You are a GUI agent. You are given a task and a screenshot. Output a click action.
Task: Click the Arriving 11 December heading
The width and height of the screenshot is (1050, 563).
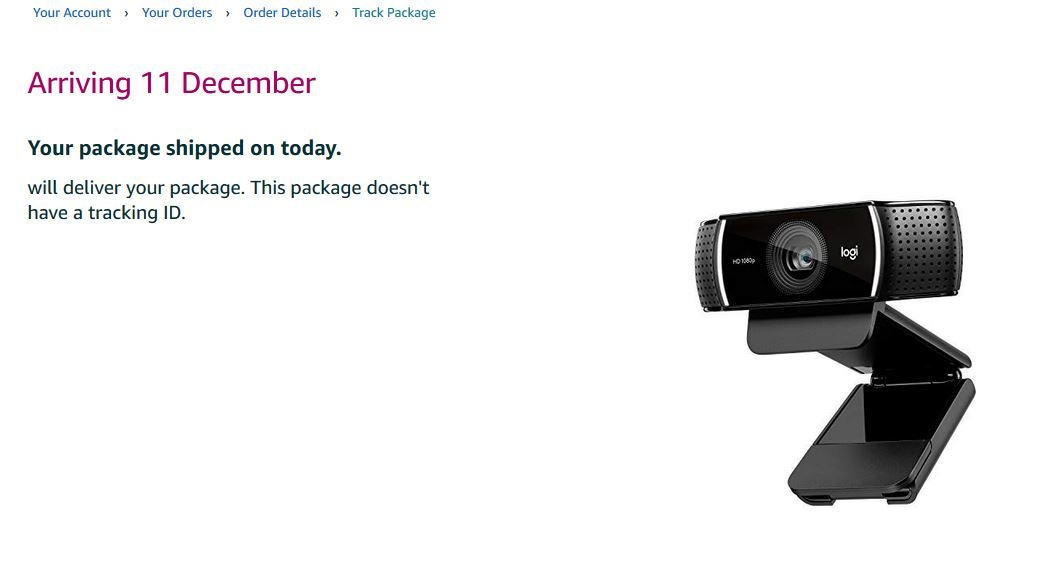(x=171, y=83)
